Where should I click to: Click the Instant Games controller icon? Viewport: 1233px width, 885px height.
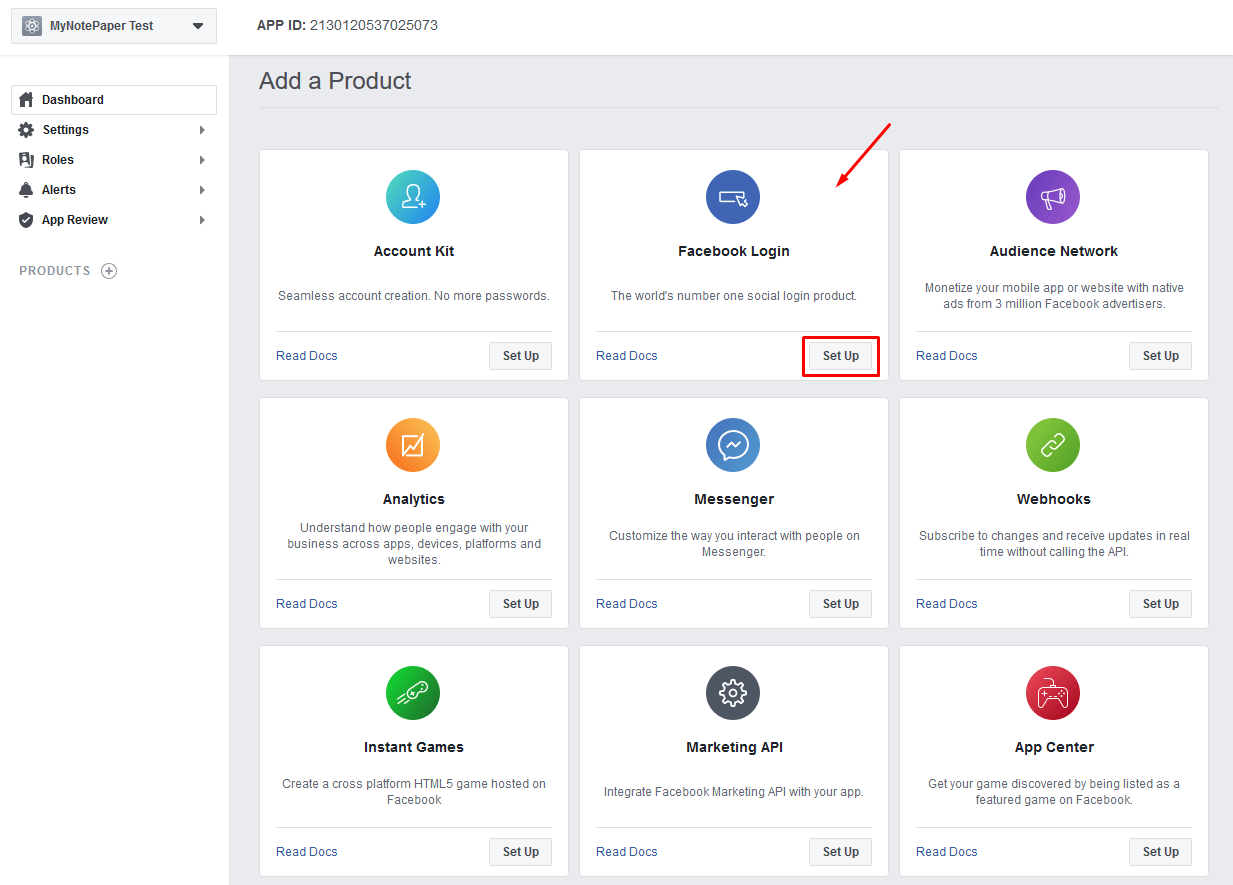click(x=413, y=693)
